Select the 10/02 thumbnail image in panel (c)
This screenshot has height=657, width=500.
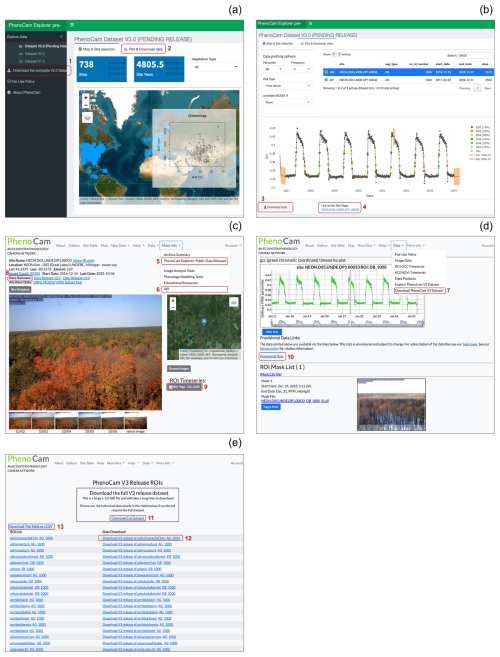pos(20,420)
